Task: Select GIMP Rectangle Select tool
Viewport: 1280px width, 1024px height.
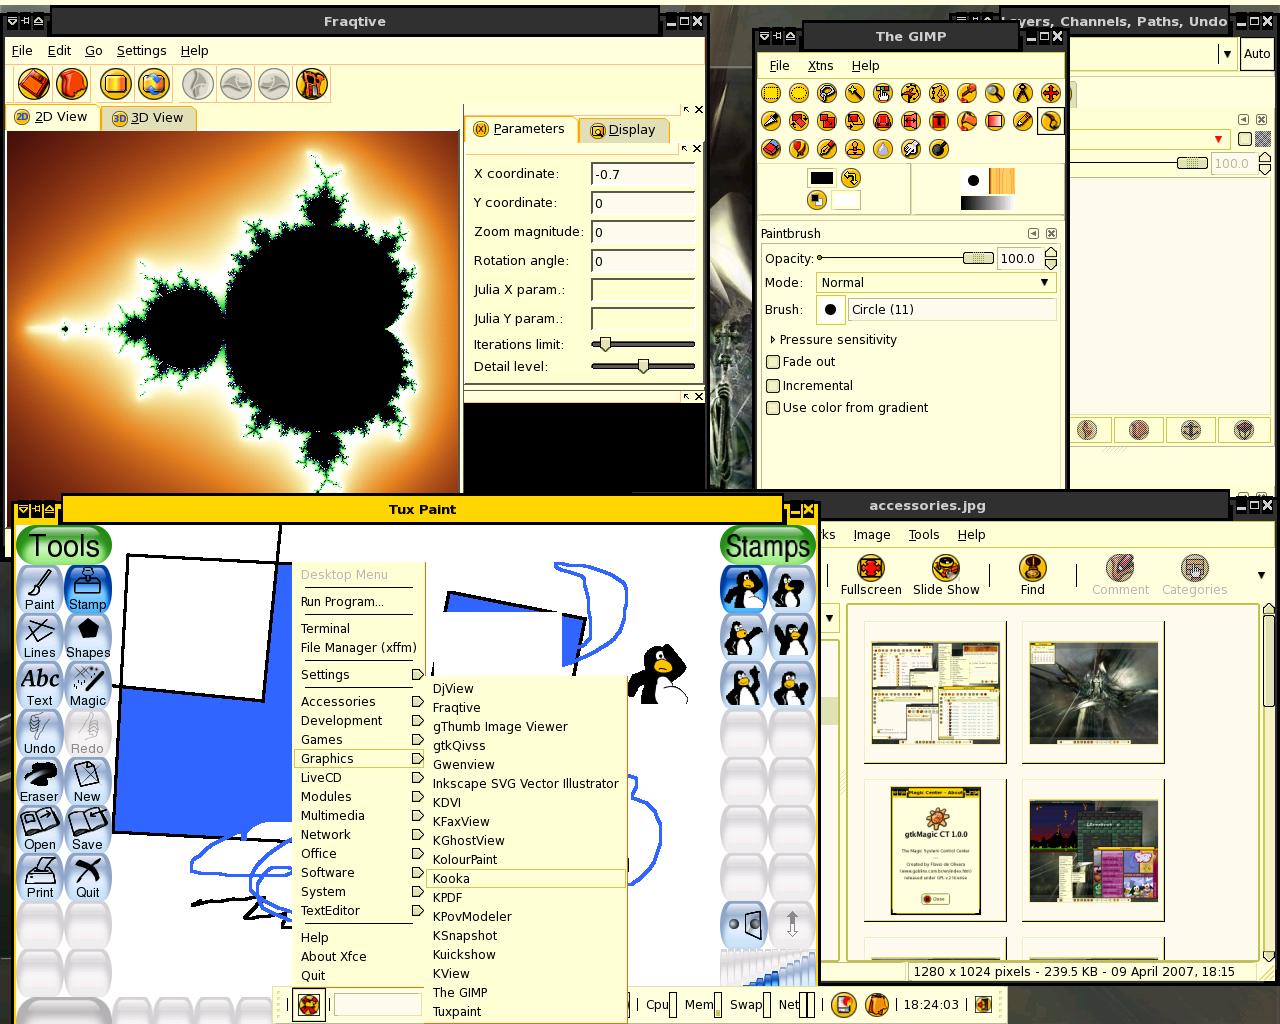Action: click(771, 93)
